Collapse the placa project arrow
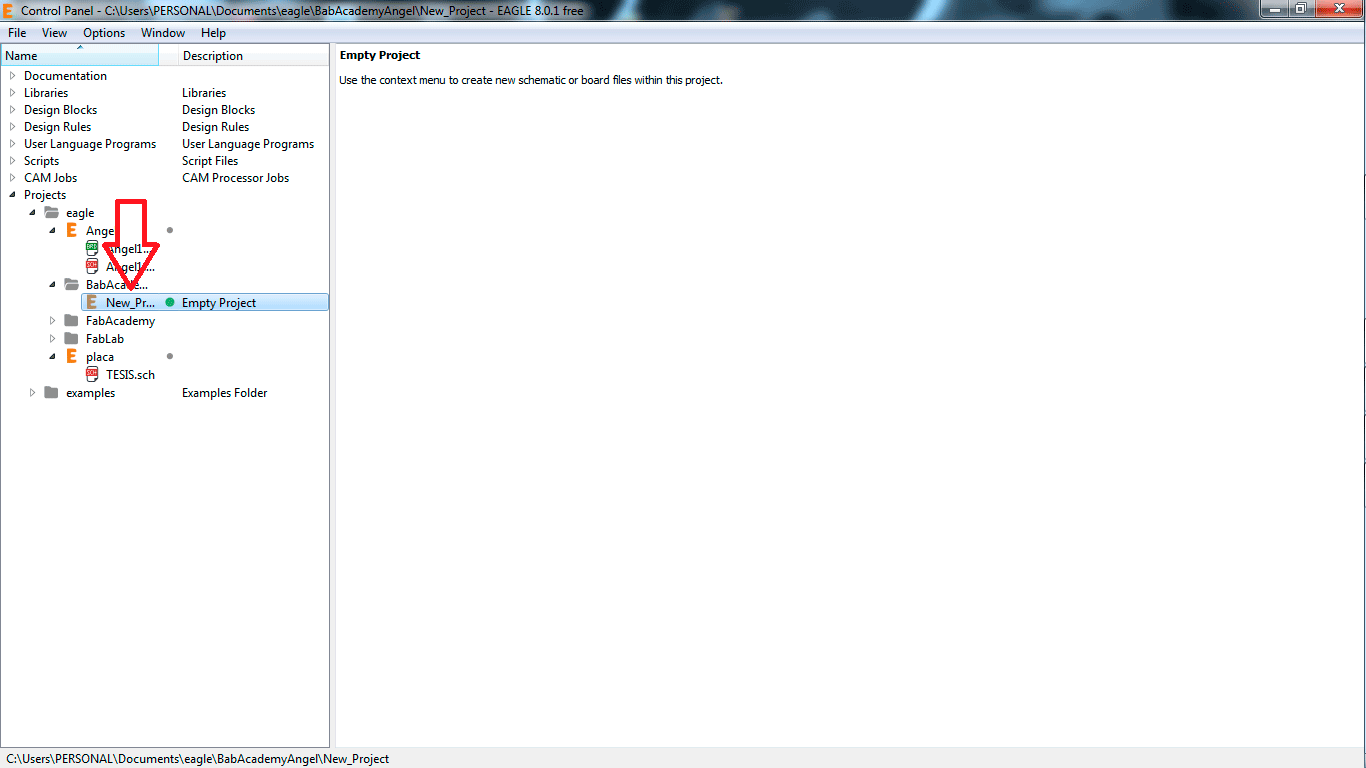 click(x=52, y=357)
